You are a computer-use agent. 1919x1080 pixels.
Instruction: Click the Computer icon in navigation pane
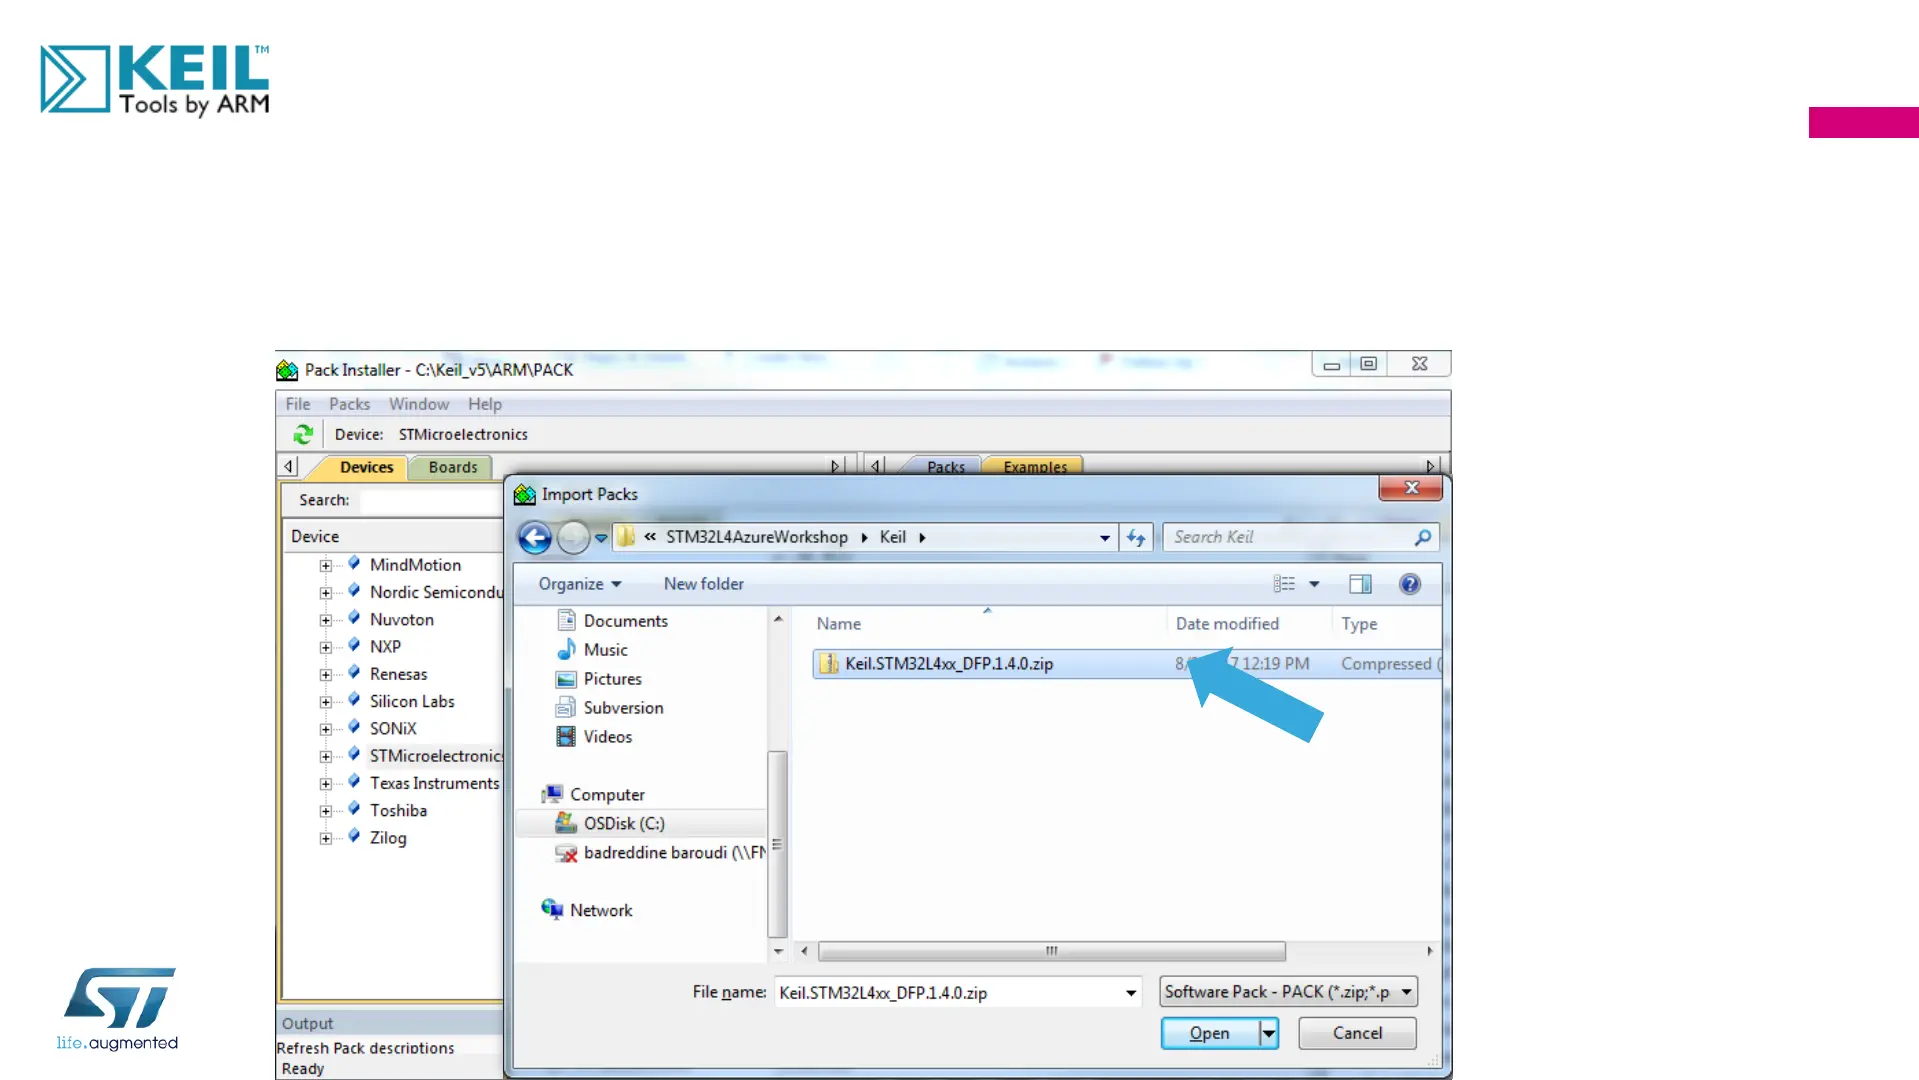[x=552, y=795]
